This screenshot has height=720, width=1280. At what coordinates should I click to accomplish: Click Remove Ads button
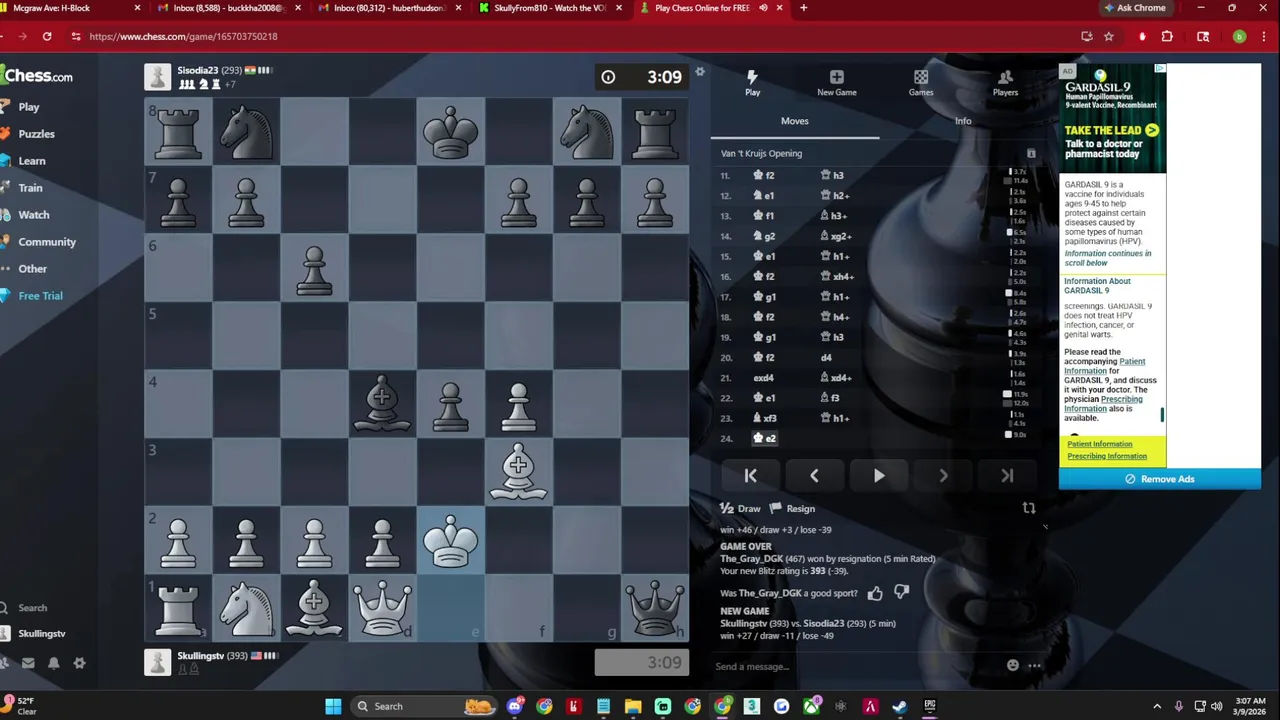click(x=1160, y=479)
